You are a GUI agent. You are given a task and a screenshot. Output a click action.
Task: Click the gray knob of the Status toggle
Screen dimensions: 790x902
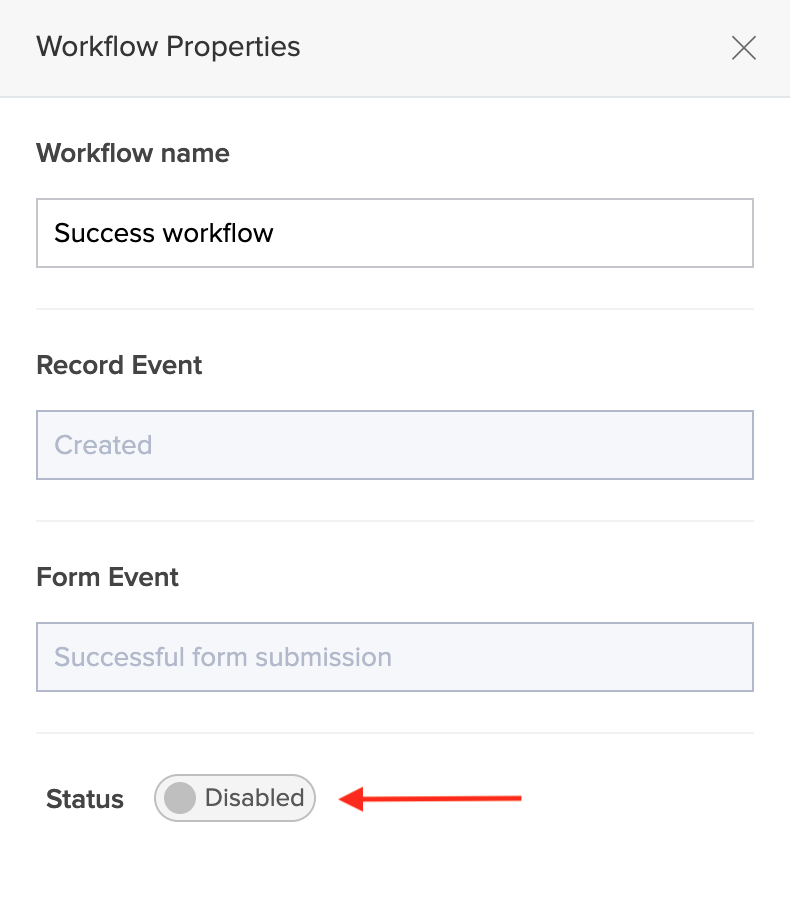(180, 798)
